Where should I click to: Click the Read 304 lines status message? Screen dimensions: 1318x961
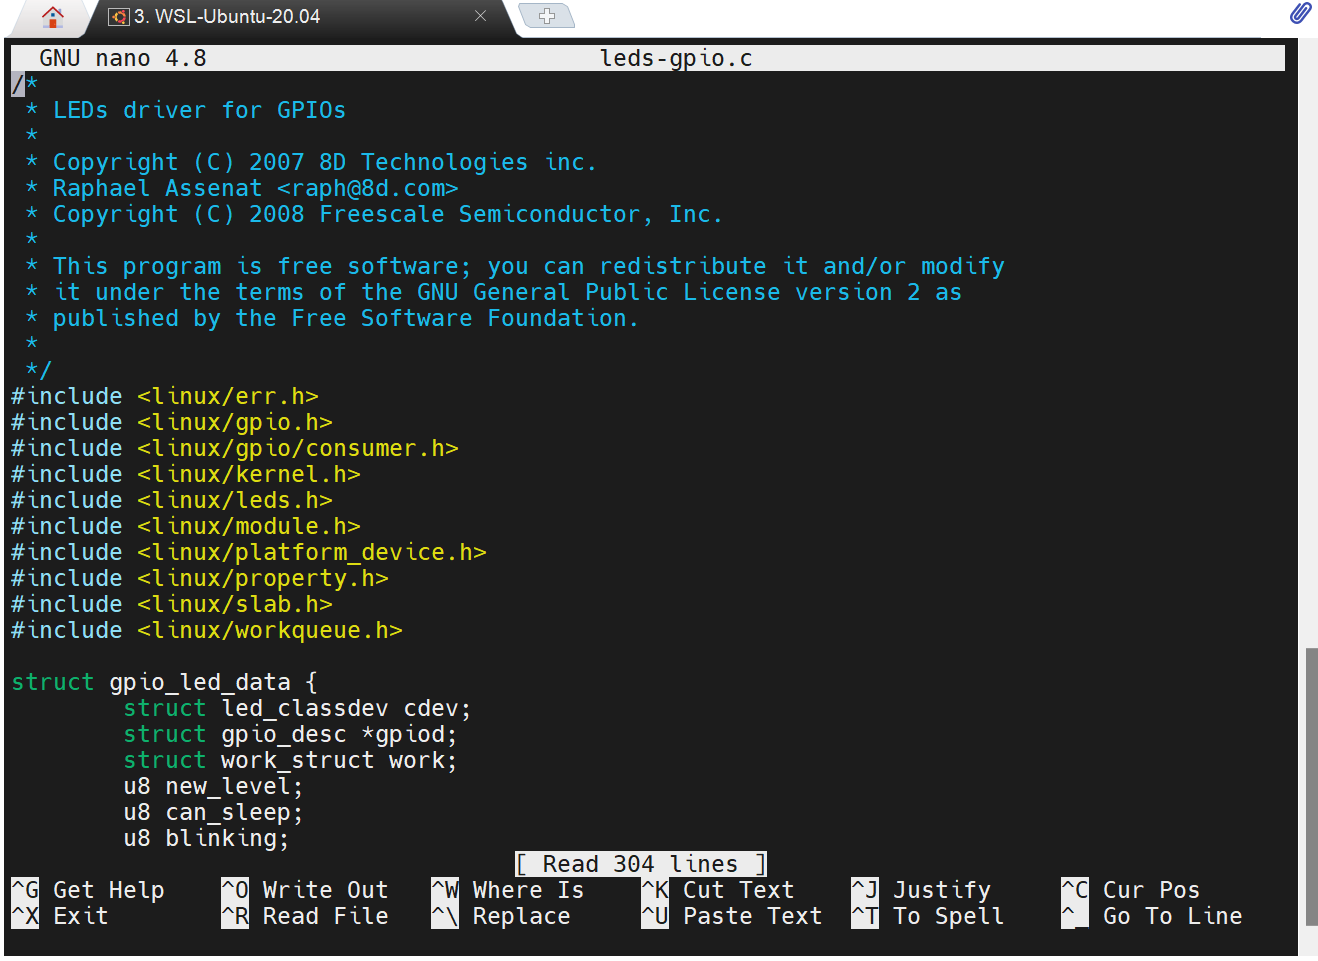640,863
